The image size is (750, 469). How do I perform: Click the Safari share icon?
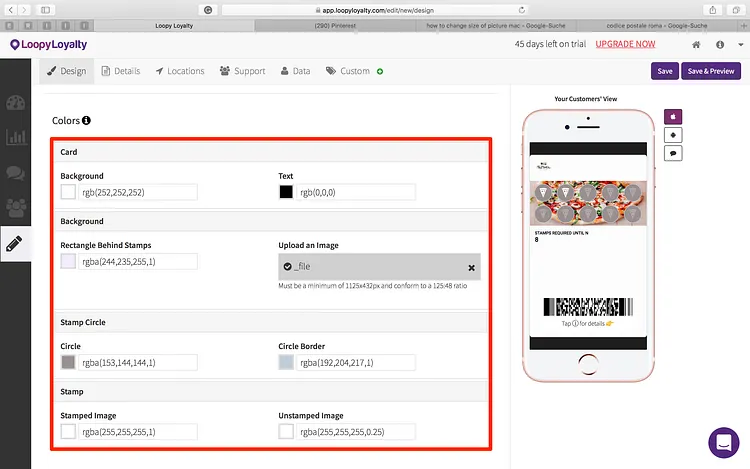click(712, 10)
